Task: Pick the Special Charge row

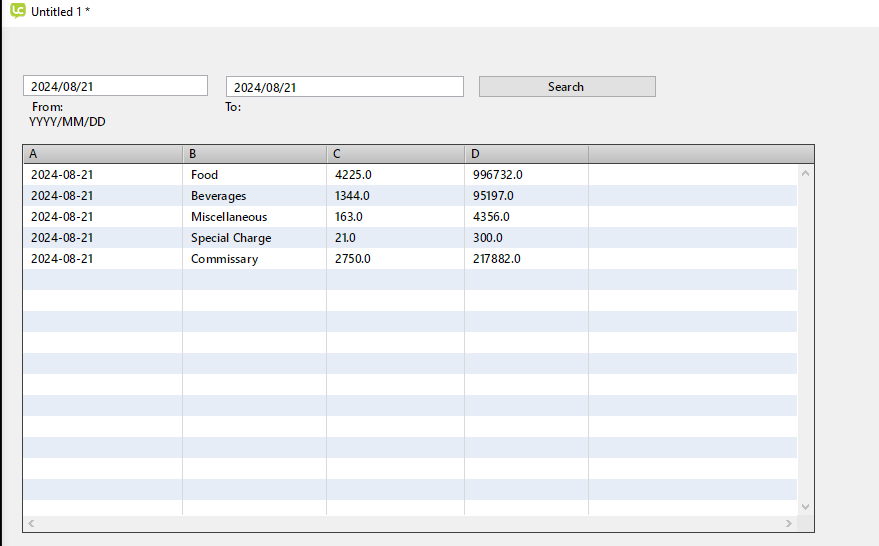Action: tap(231, 238)
